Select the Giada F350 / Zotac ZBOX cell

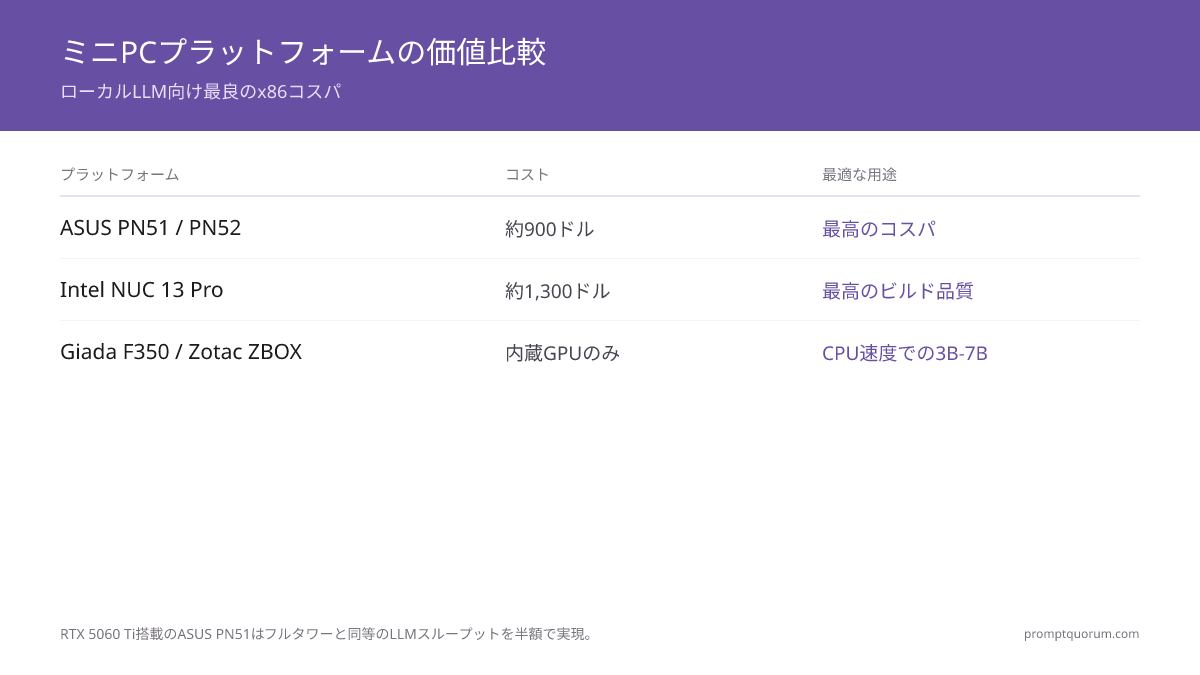point(181,352)
